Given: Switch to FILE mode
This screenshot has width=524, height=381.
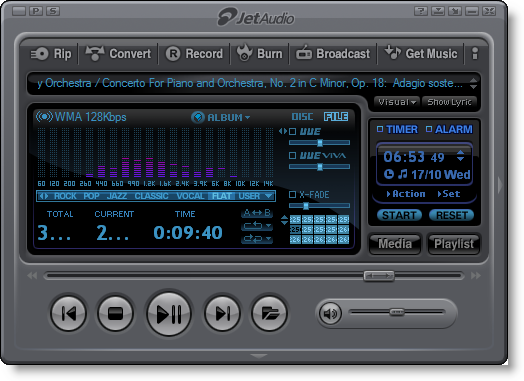Looking at the screenshot, I should coord(336,117).
